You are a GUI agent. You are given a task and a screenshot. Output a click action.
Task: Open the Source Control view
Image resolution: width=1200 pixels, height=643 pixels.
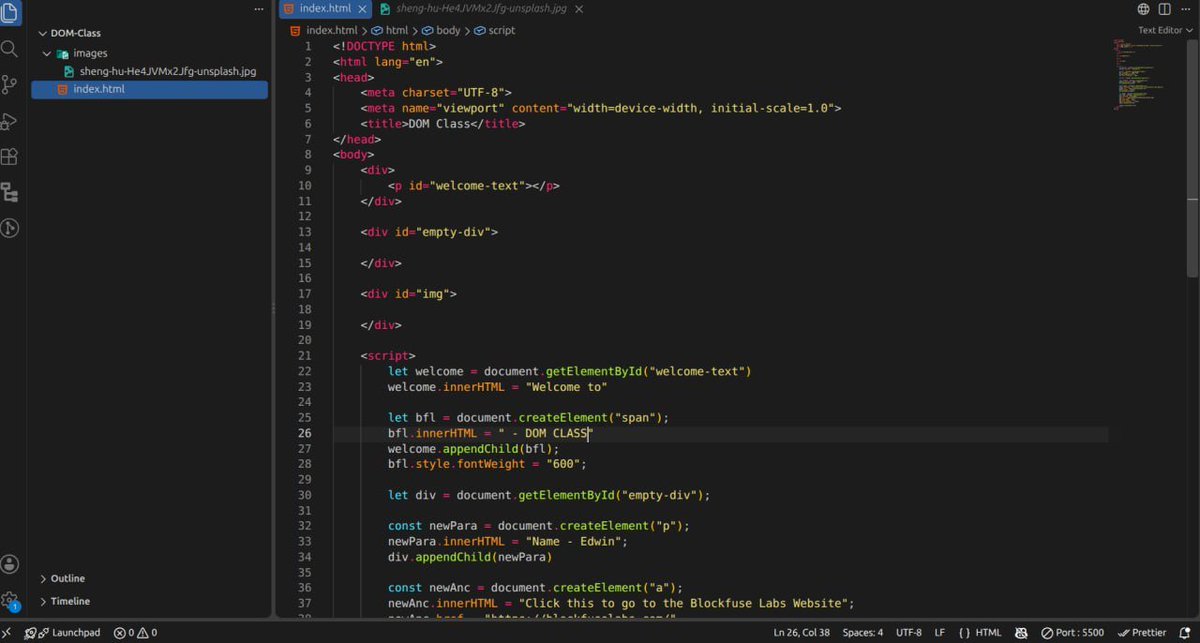tap(10, 84)
